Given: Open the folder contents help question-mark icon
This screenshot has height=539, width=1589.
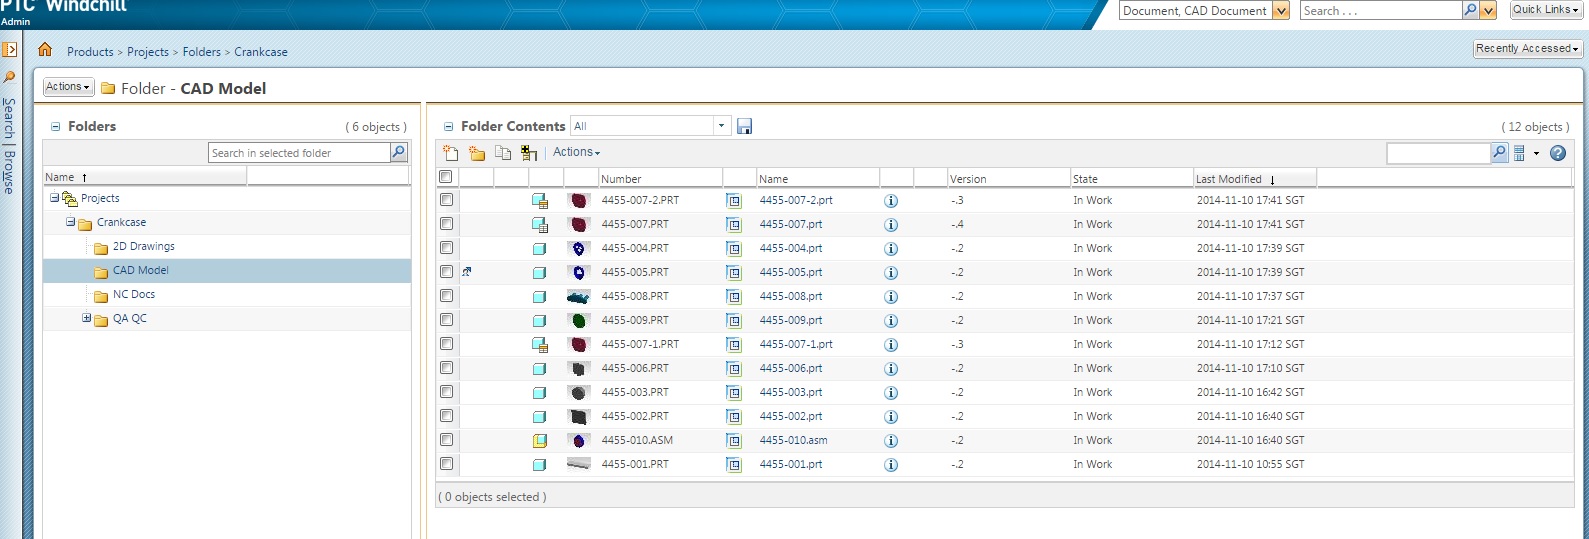Looking at the screenshot, I should (x=1557, y=153).
